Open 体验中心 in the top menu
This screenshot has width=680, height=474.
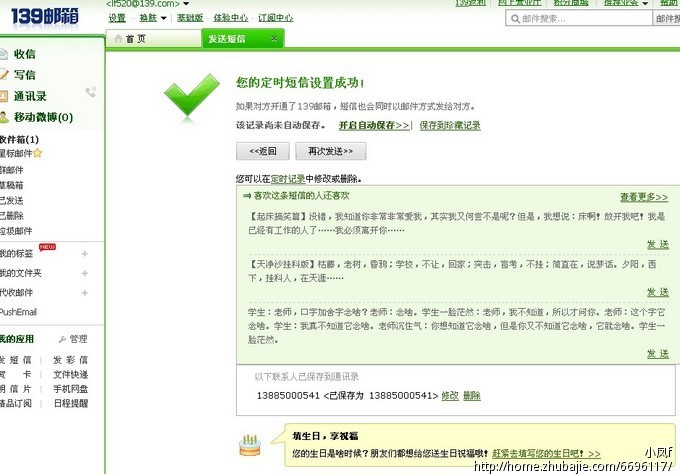[x=231, y=18]
